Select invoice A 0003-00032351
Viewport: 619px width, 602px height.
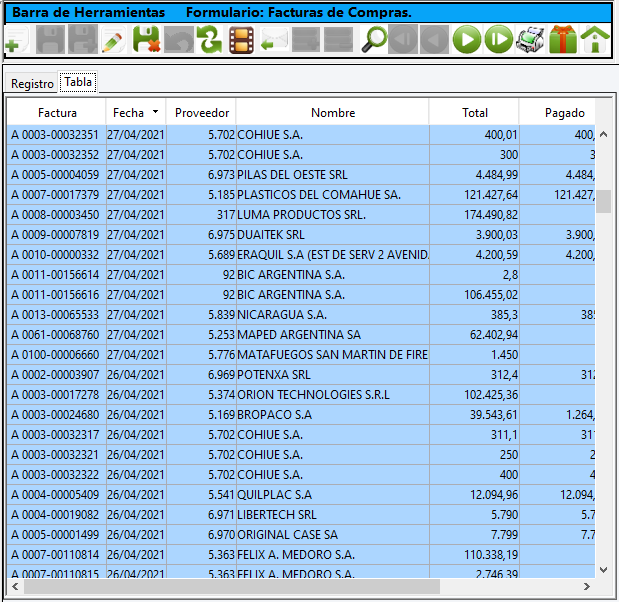coord(56,135)
